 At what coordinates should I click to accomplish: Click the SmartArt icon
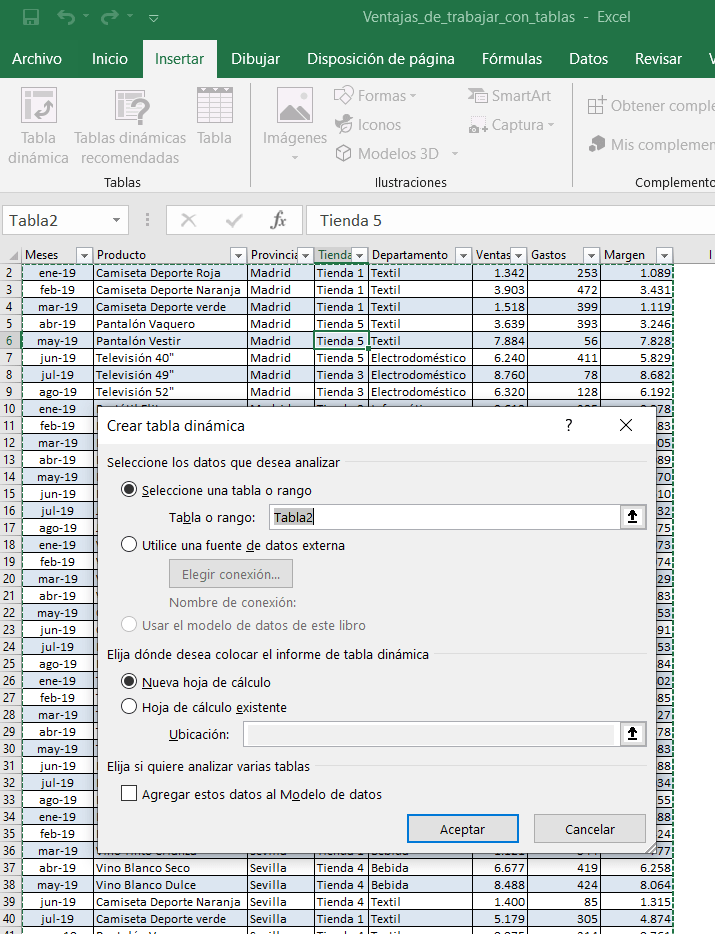[477, 95]
